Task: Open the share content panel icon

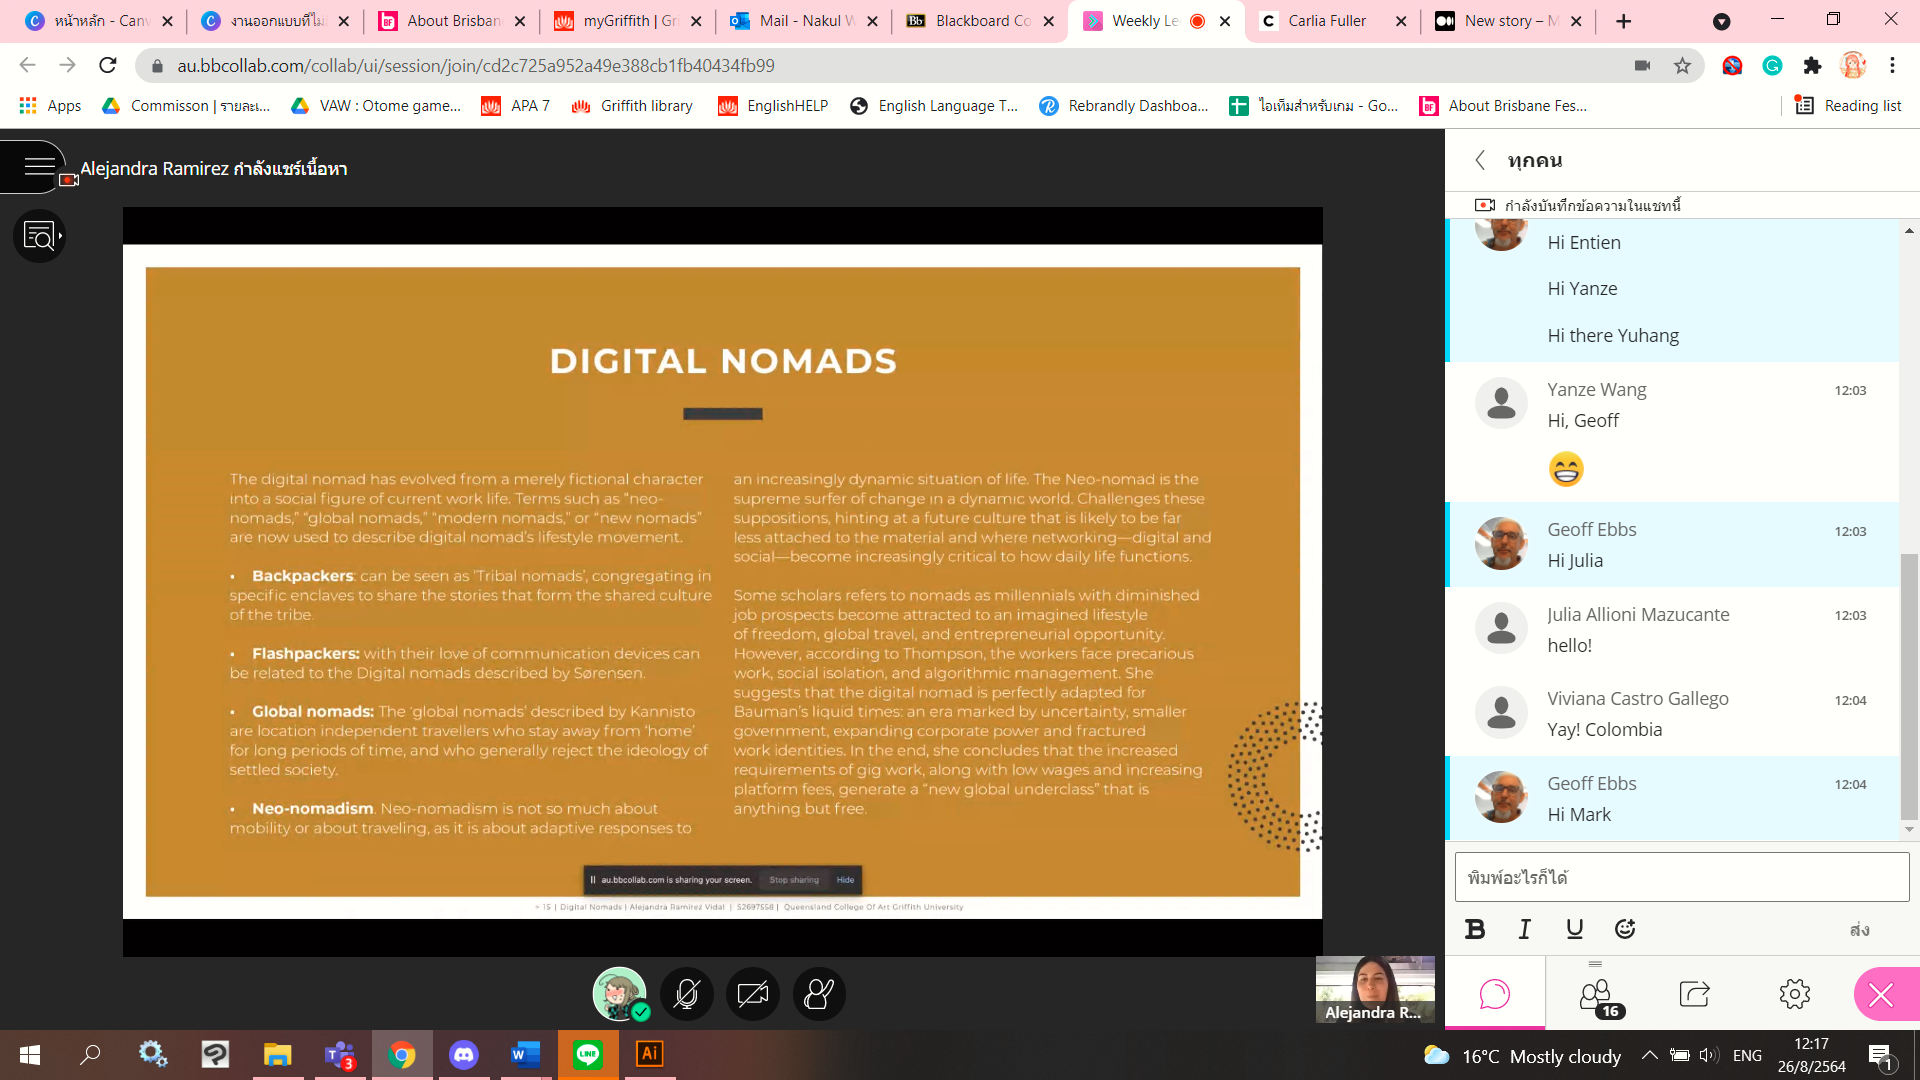Action: click(x=1694, y=994)
